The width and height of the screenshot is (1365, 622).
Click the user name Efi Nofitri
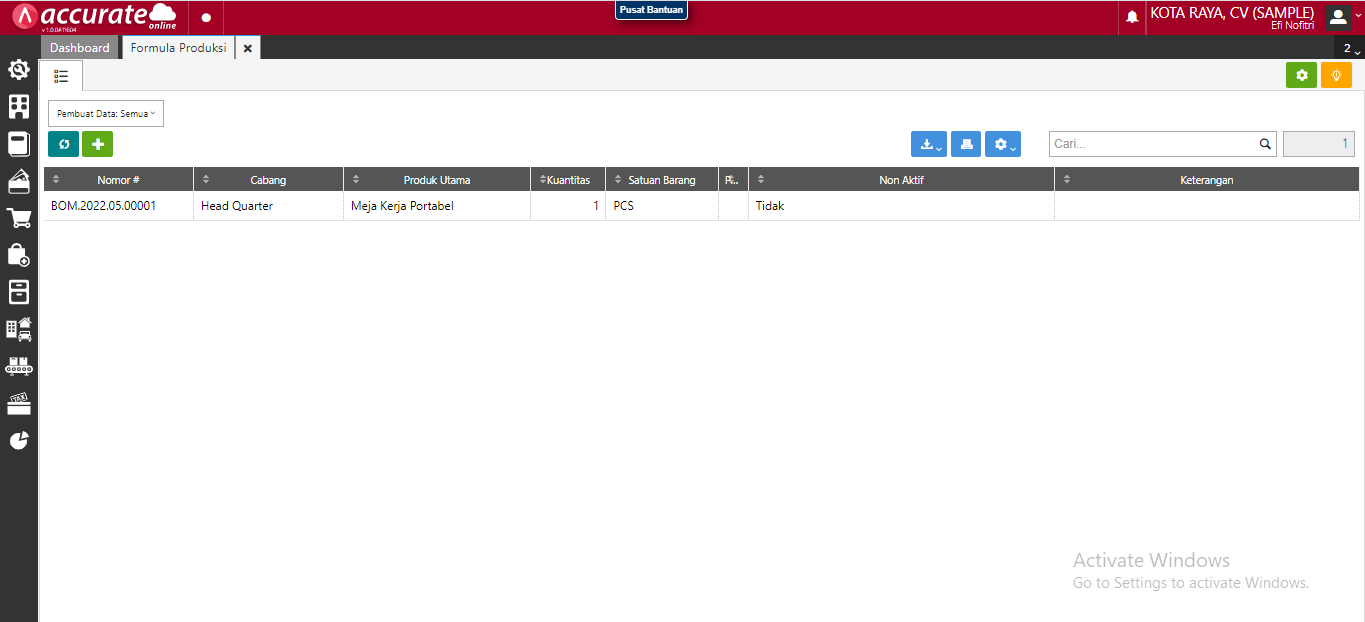click(x=1292, y=25)
